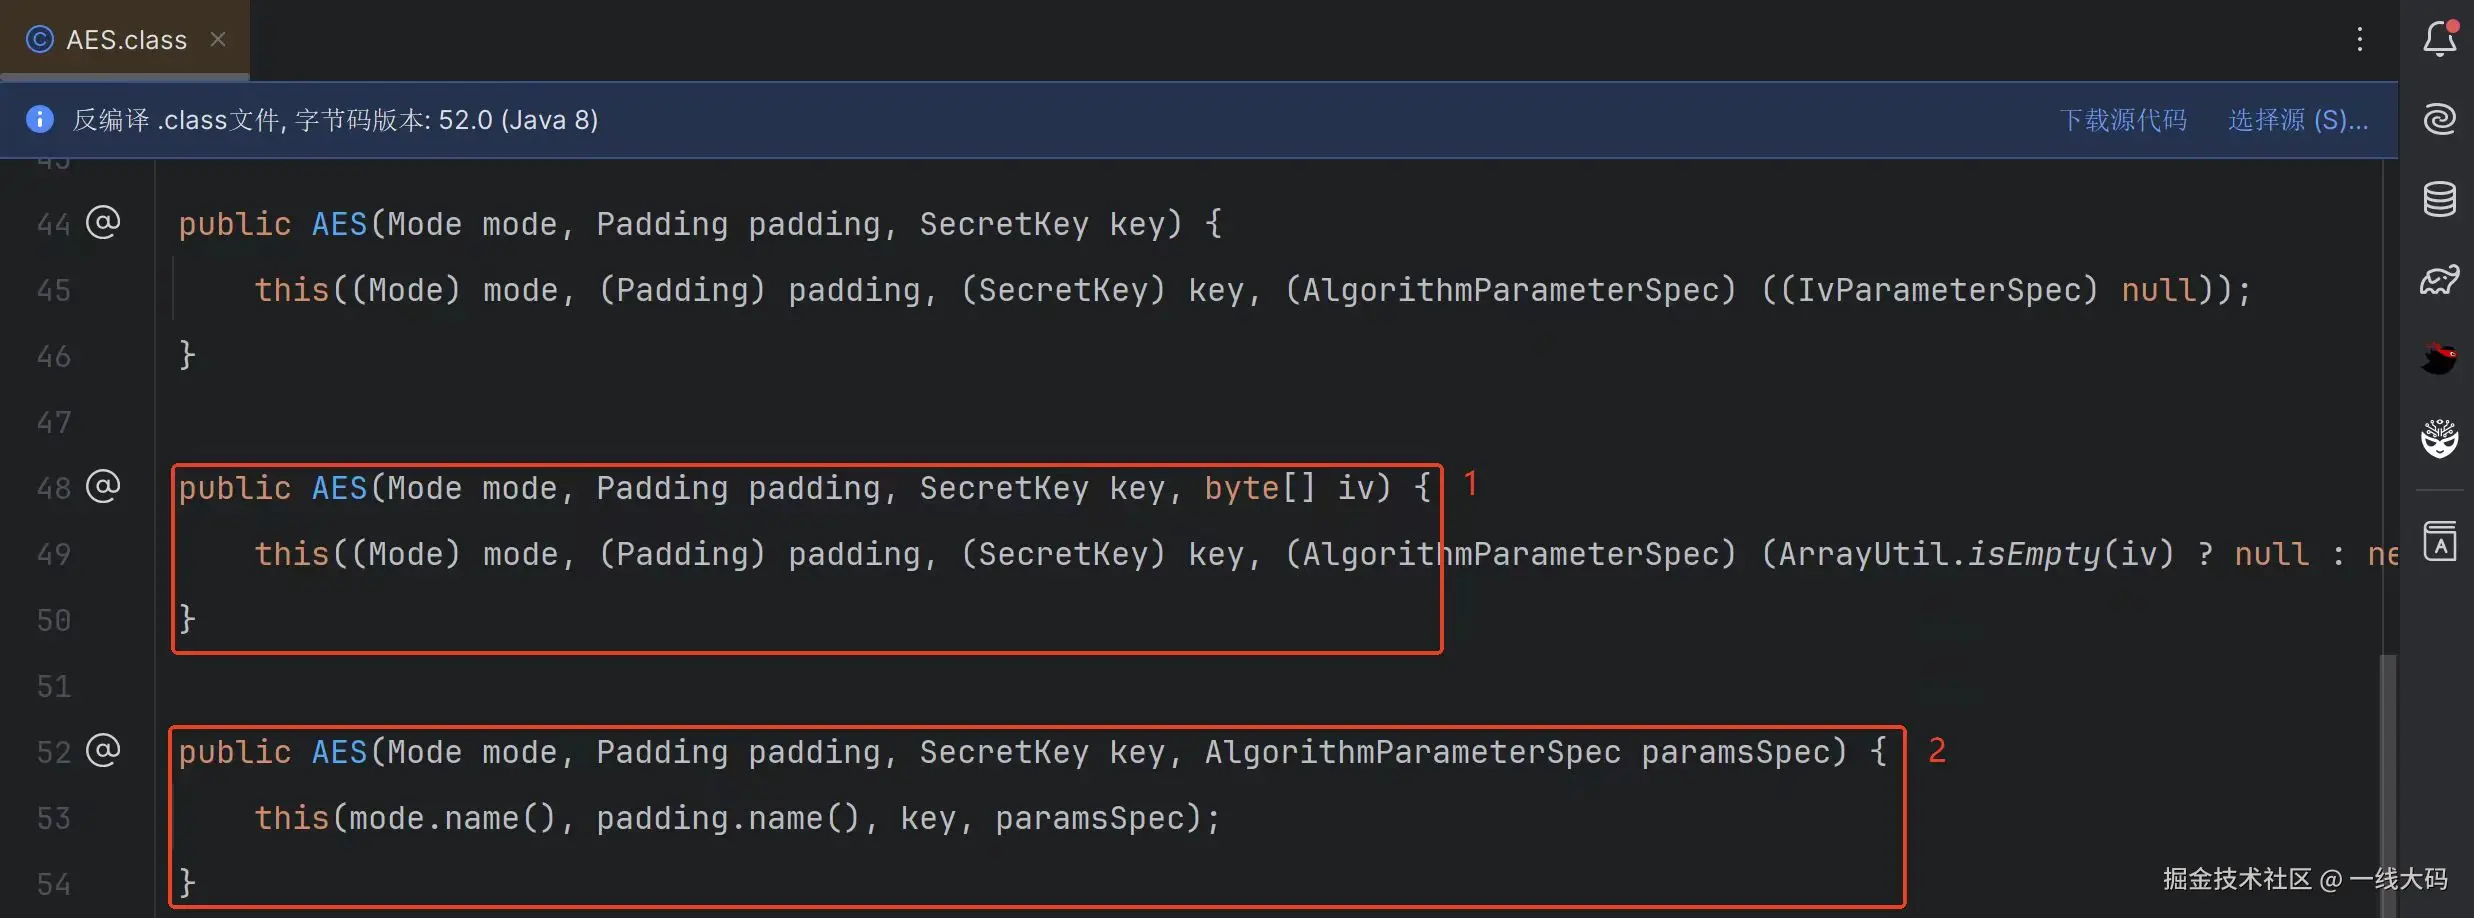Open the translation document icon in sidebar
The image size is (2474, 918).
pos(2439,541)
